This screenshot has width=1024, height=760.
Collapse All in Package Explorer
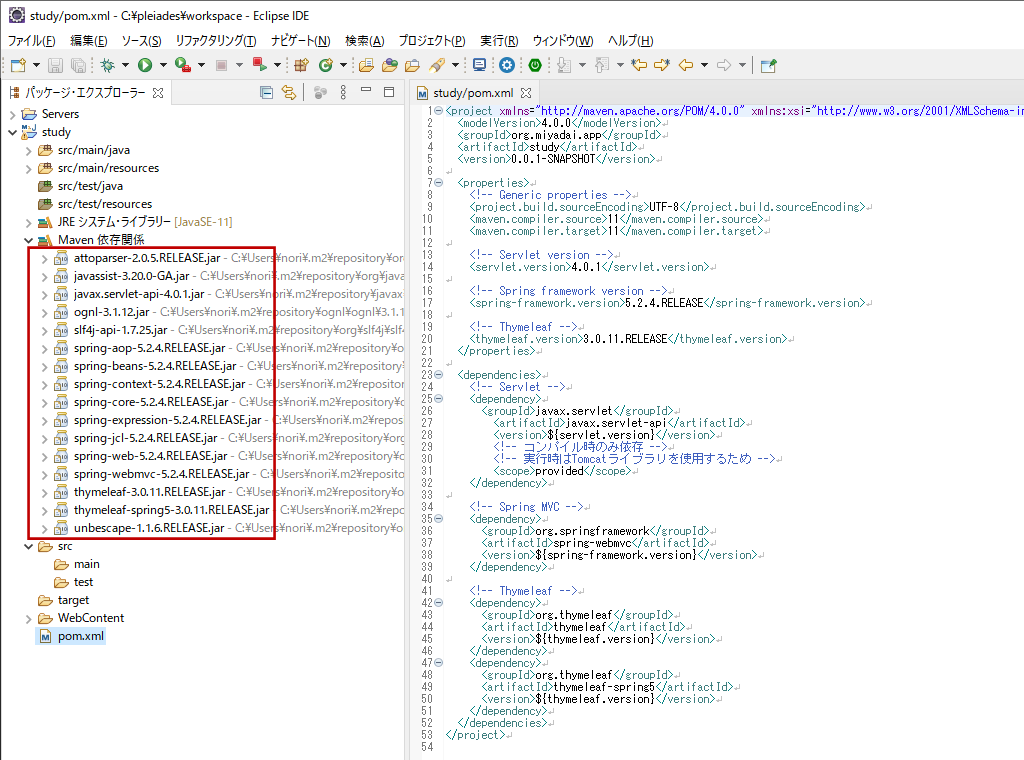click(266, 93)
